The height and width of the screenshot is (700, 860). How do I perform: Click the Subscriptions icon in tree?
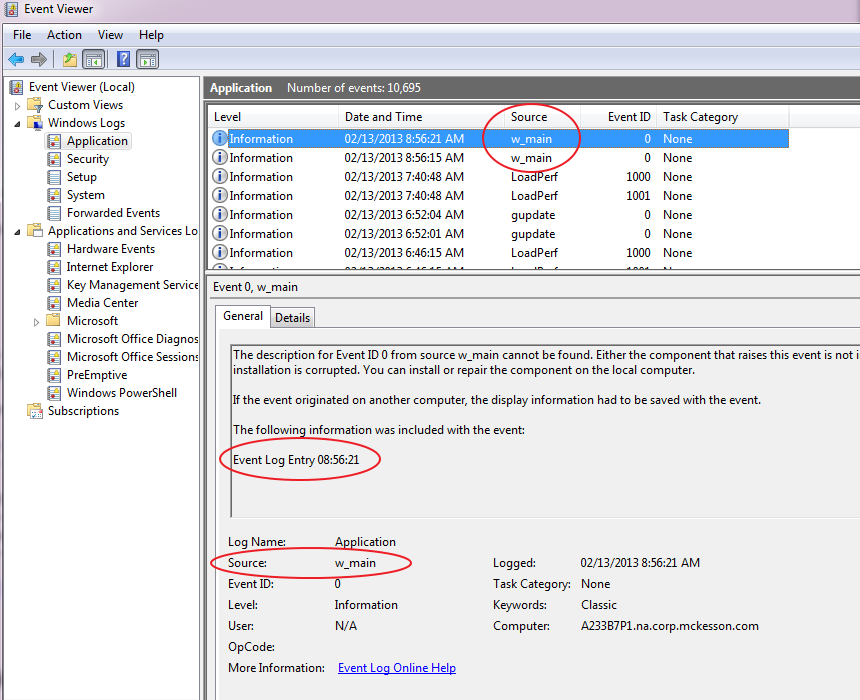tap(35, 411)
